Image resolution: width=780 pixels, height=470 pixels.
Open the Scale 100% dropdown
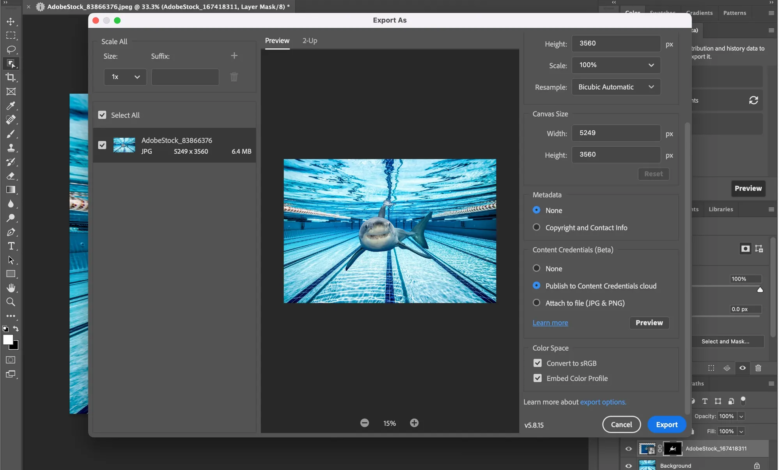[615, 65]
